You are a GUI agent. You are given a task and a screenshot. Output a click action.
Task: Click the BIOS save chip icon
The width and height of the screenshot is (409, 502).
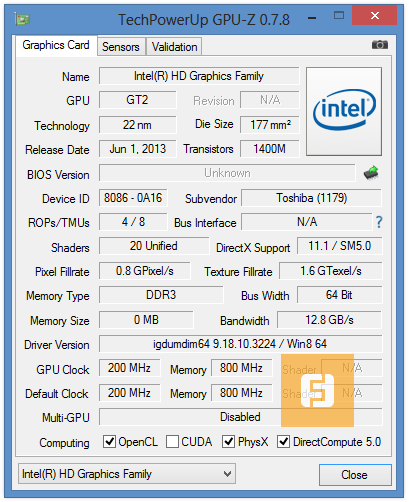371,173
